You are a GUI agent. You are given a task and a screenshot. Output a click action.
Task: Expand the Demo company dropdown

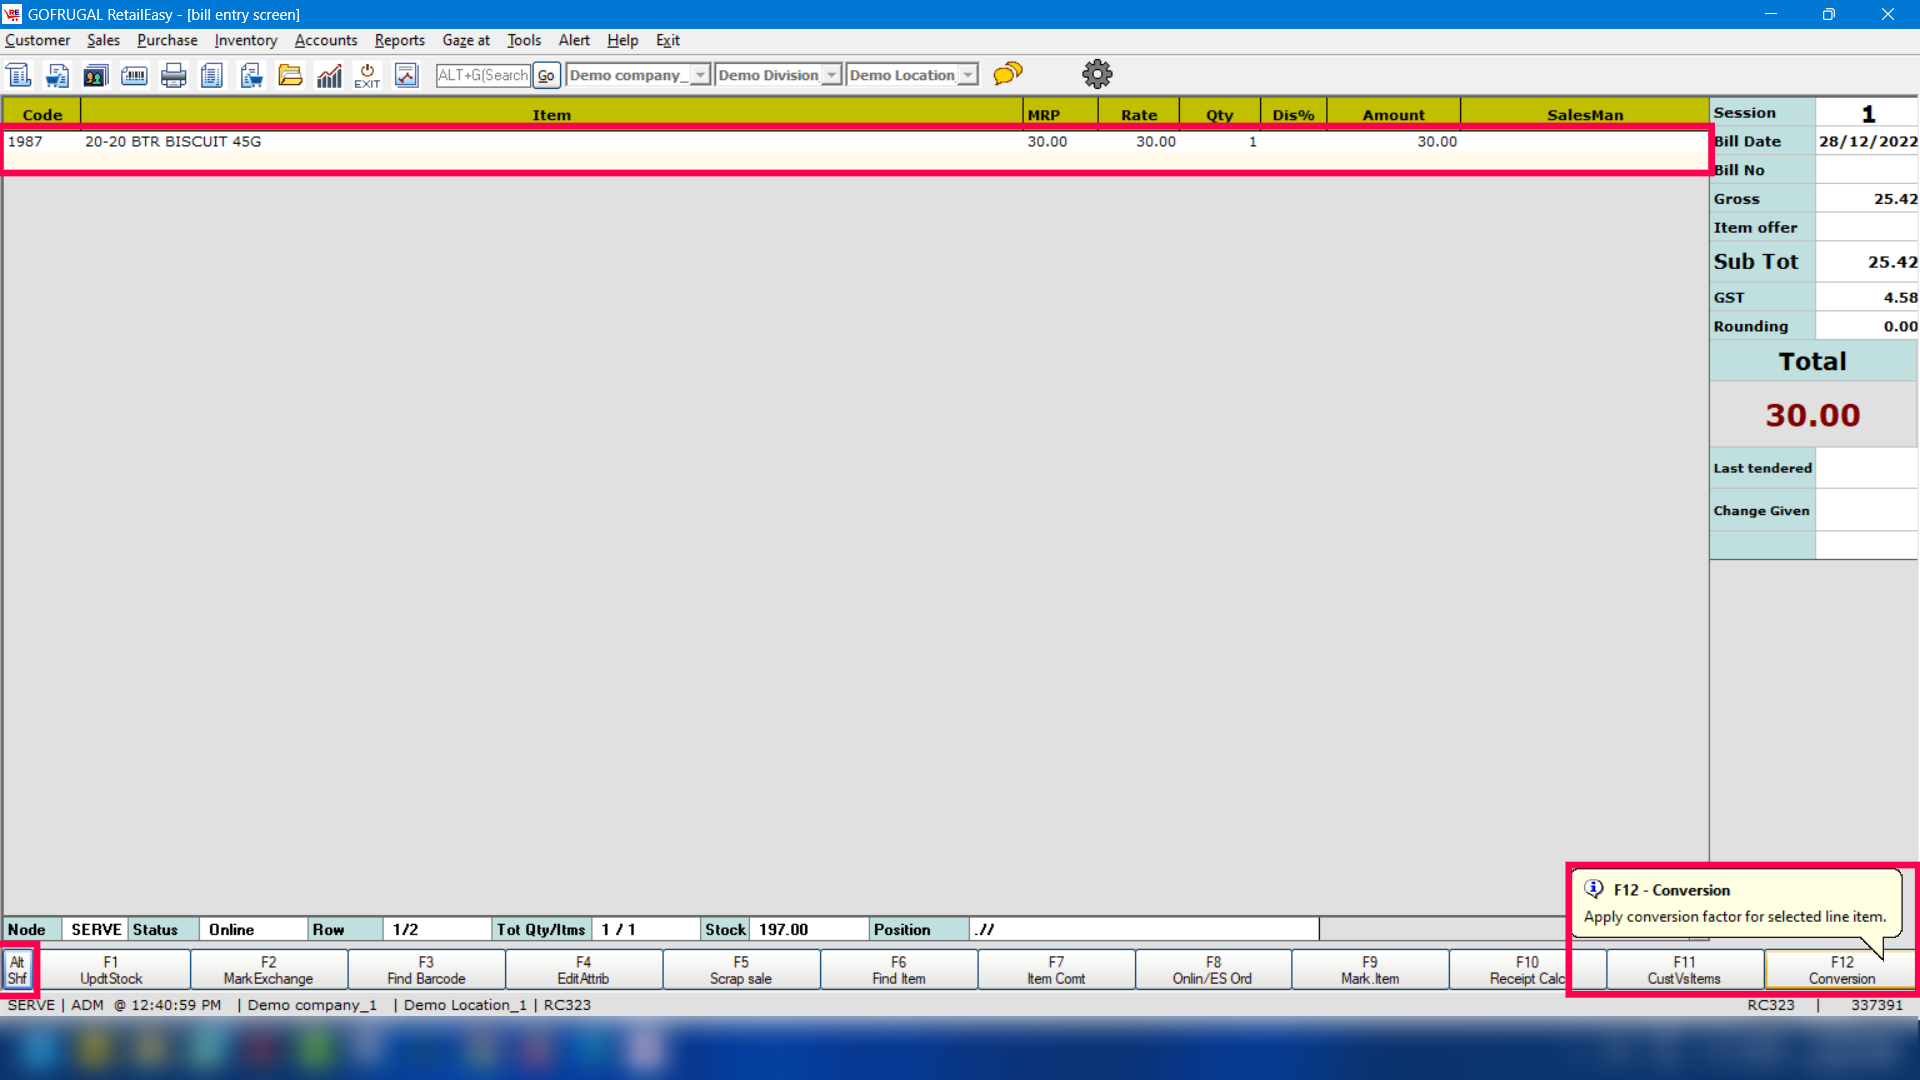pyautogui.click(x=700, y=75)
